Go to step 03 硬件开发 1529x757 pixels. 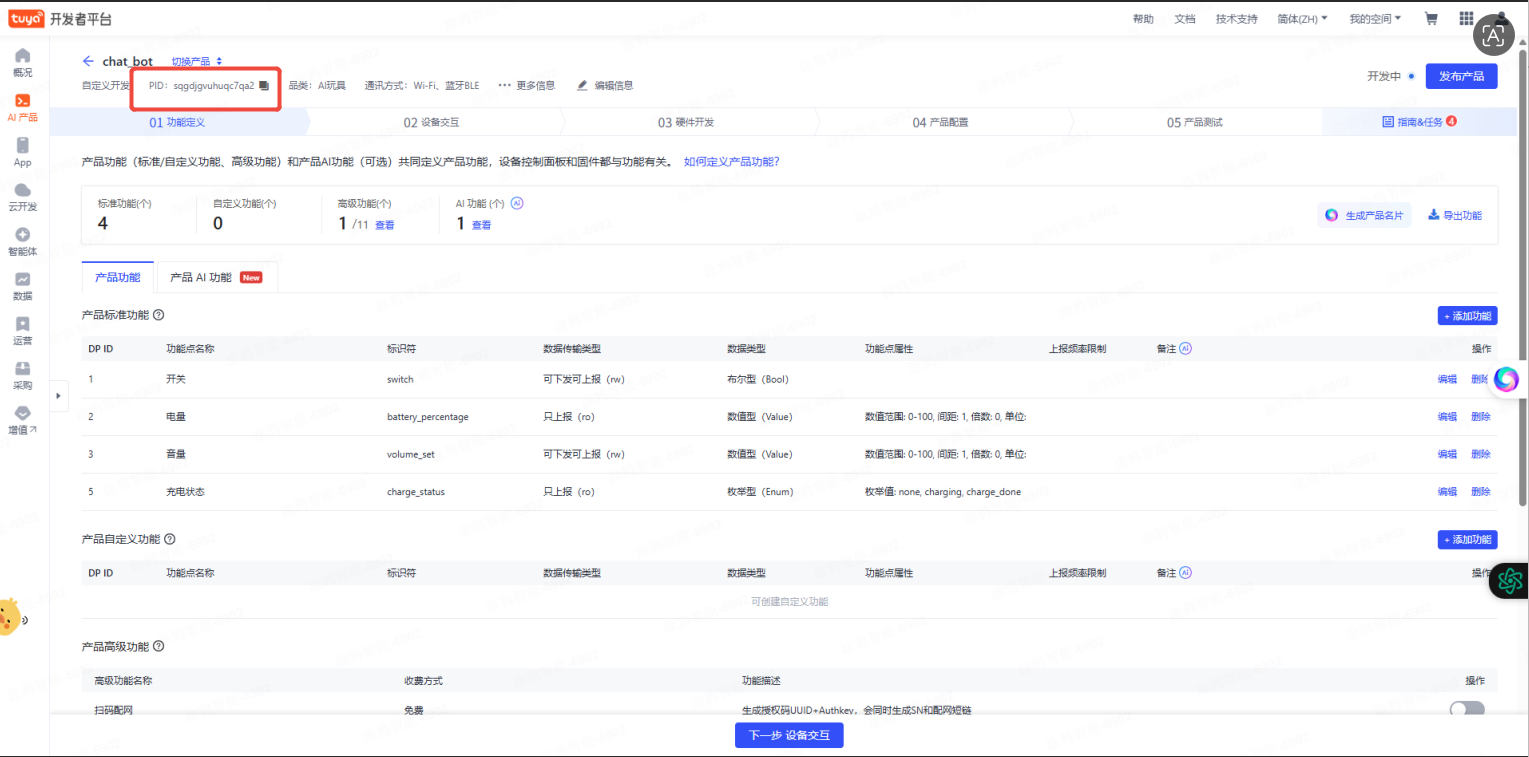686,122
